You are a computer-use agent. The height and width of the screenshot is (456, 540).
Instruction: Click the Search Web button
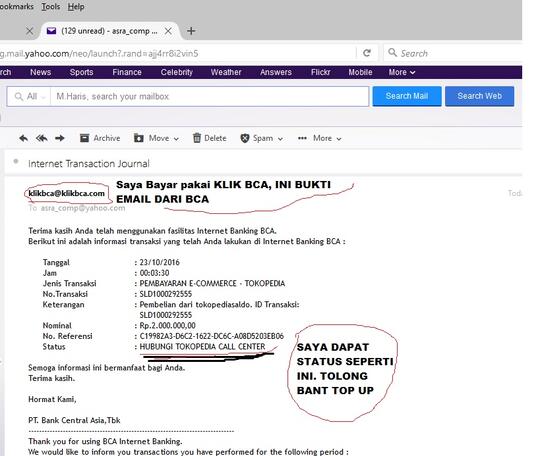pyautogui.click(x=479, y=96)
